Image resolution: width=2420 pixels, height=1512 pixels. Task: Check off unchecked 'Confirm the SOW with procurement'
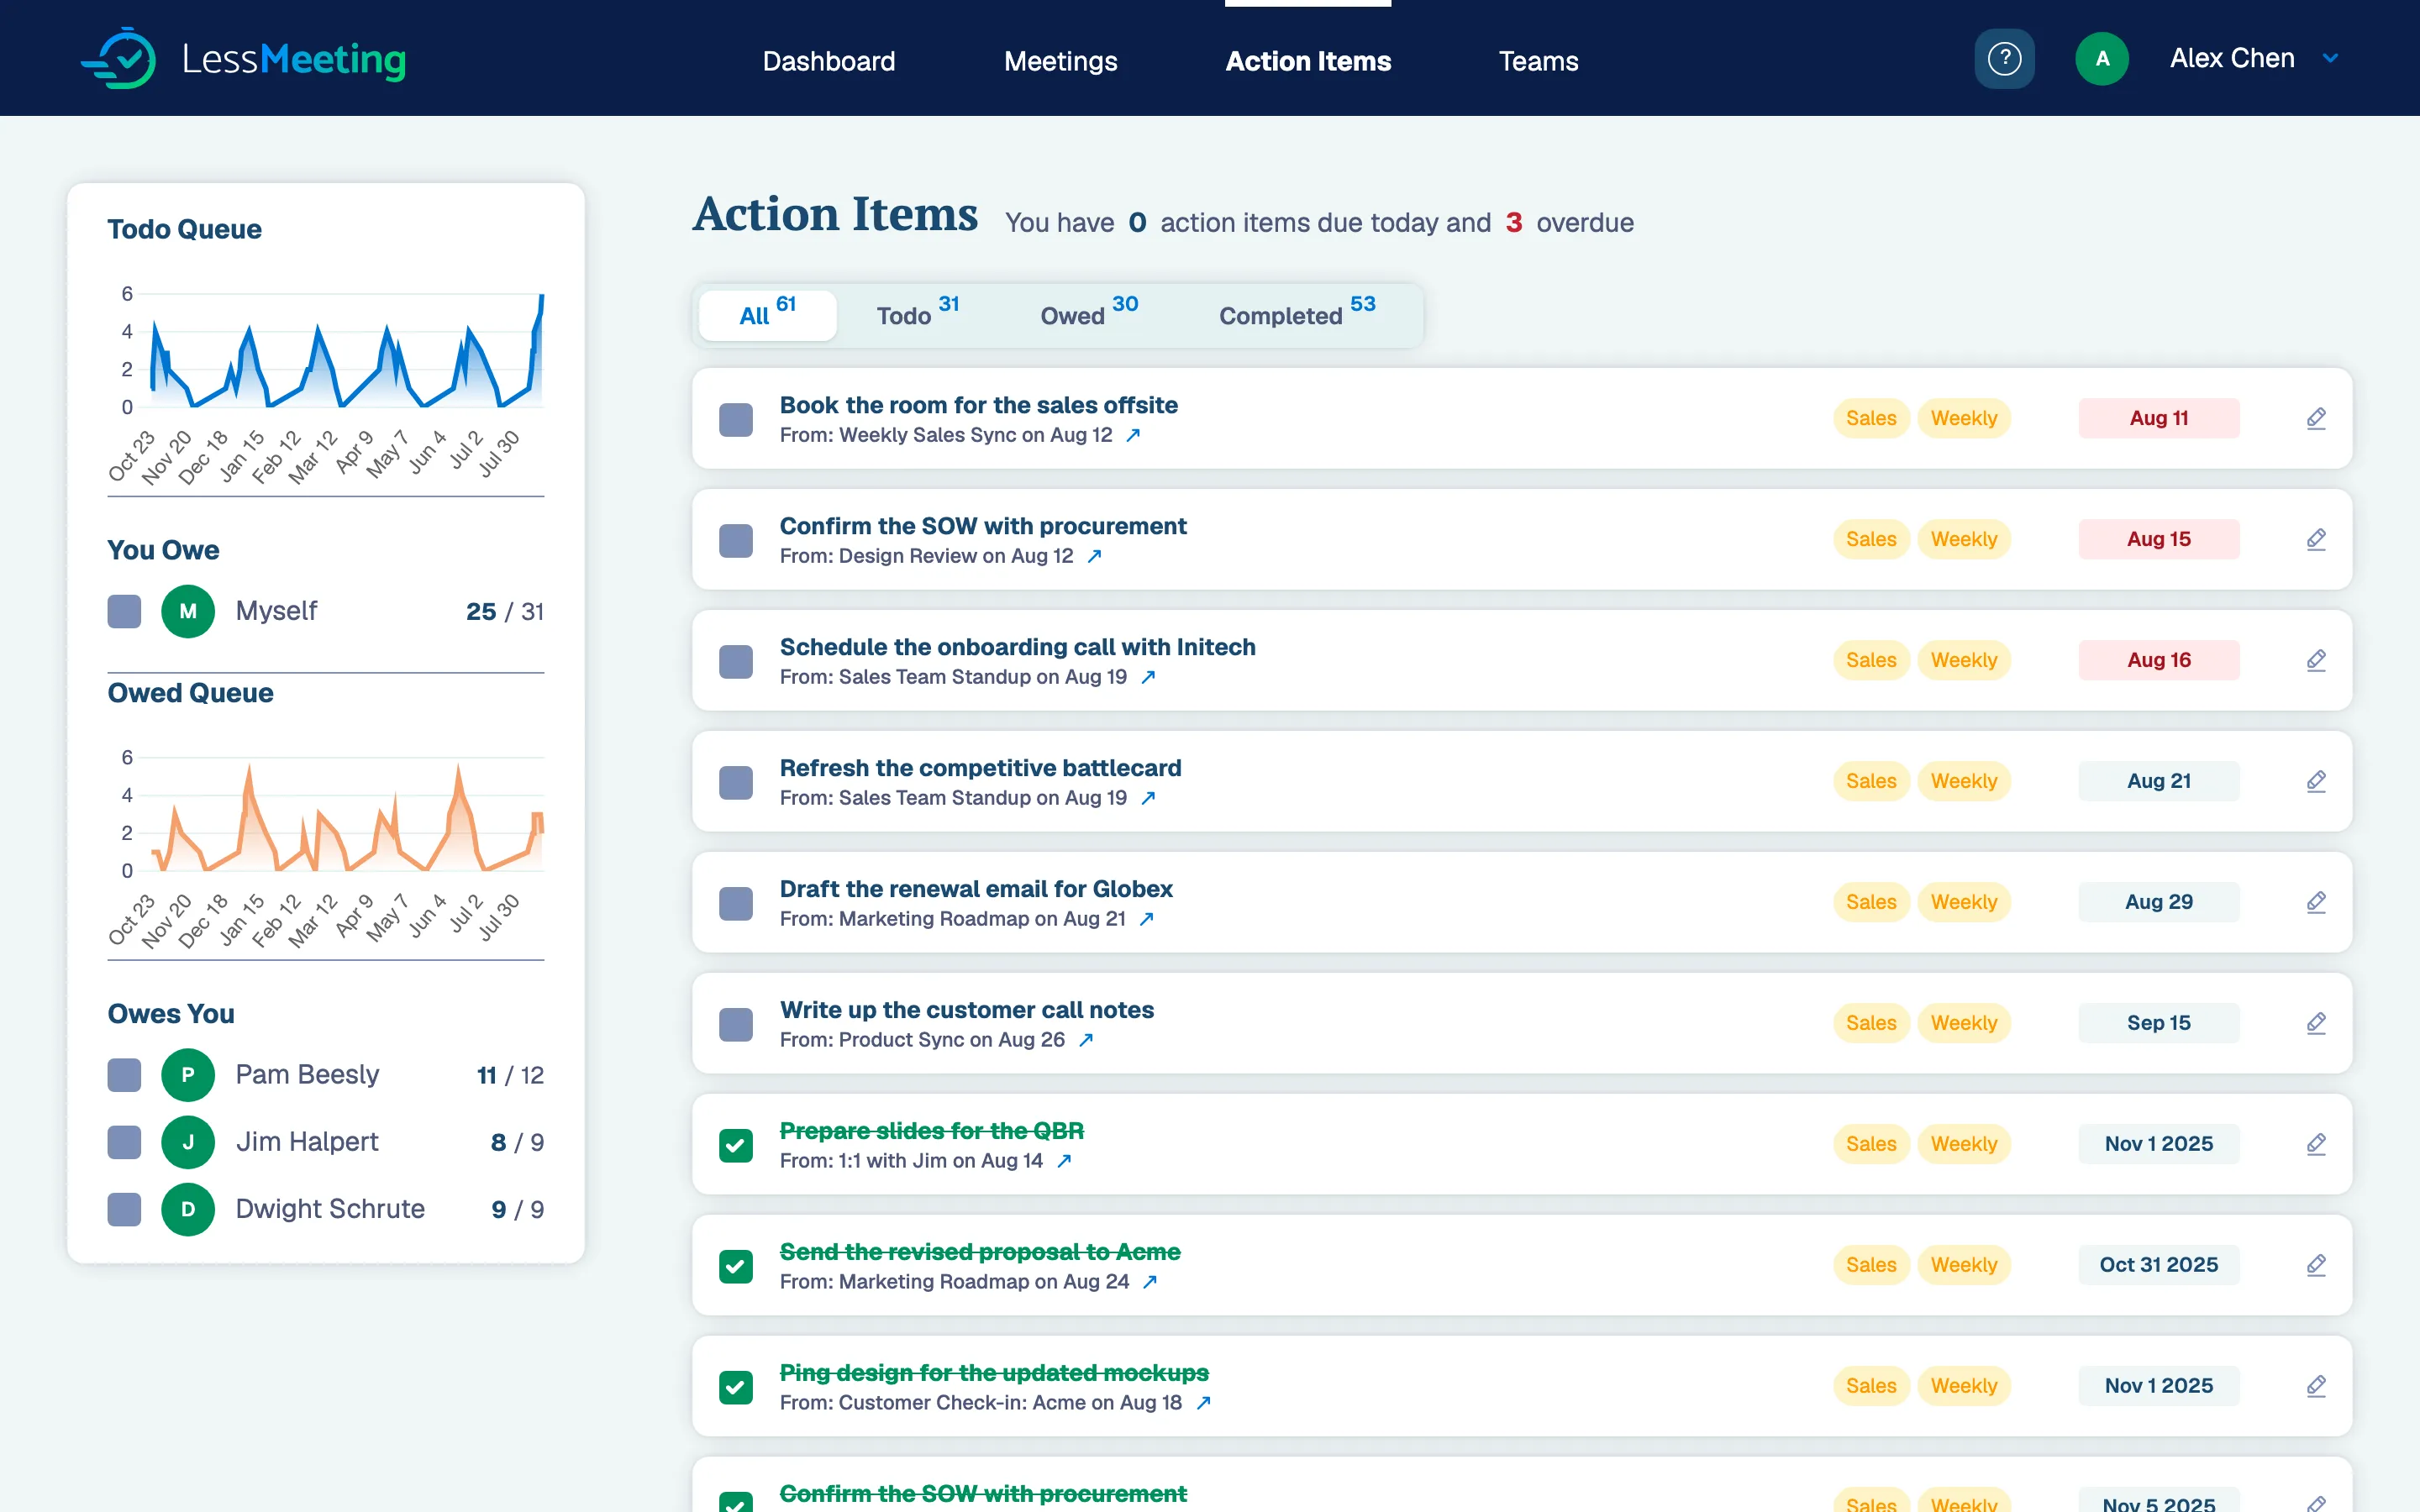[x=736, y=541]
